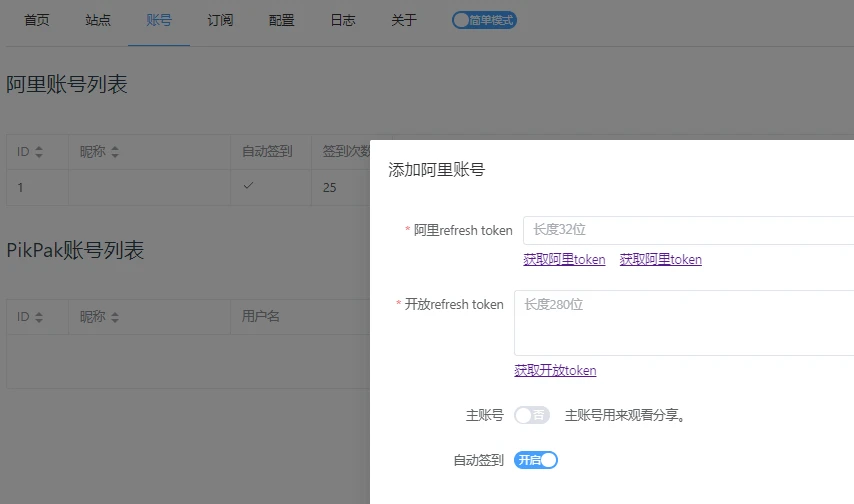Sort 阿里账号列表 by the ID column
Screen dimensions: 854x504
39,152
